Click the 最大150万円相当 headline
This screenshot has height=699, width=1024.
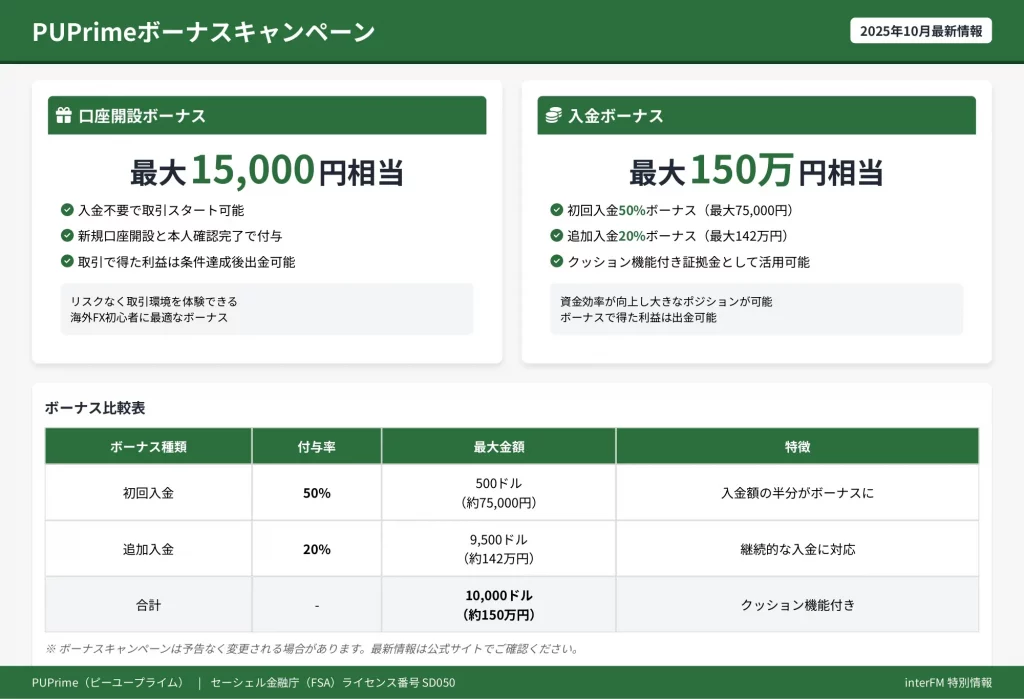756,172
